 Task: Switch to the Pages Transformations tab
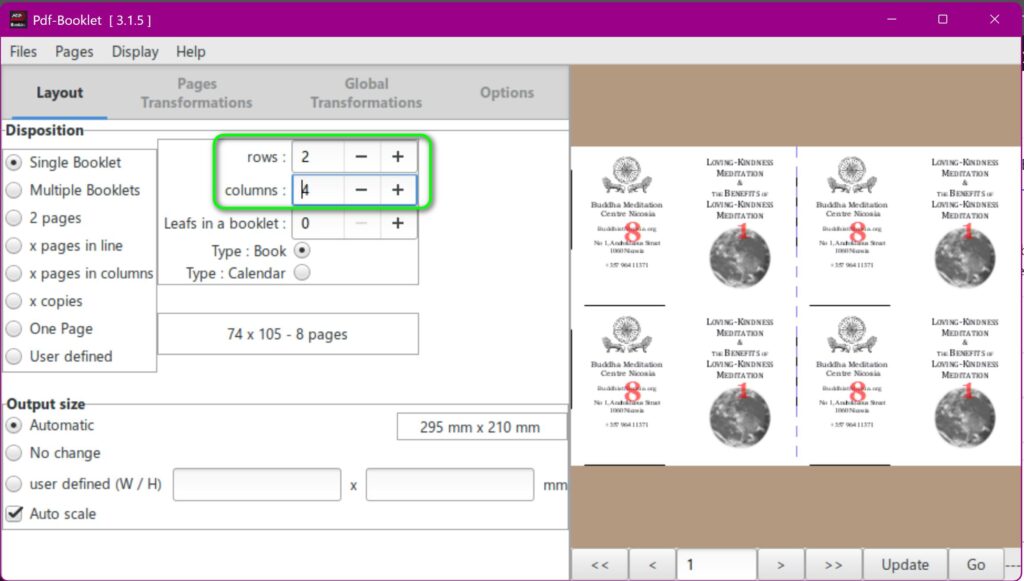click(197, 93)
